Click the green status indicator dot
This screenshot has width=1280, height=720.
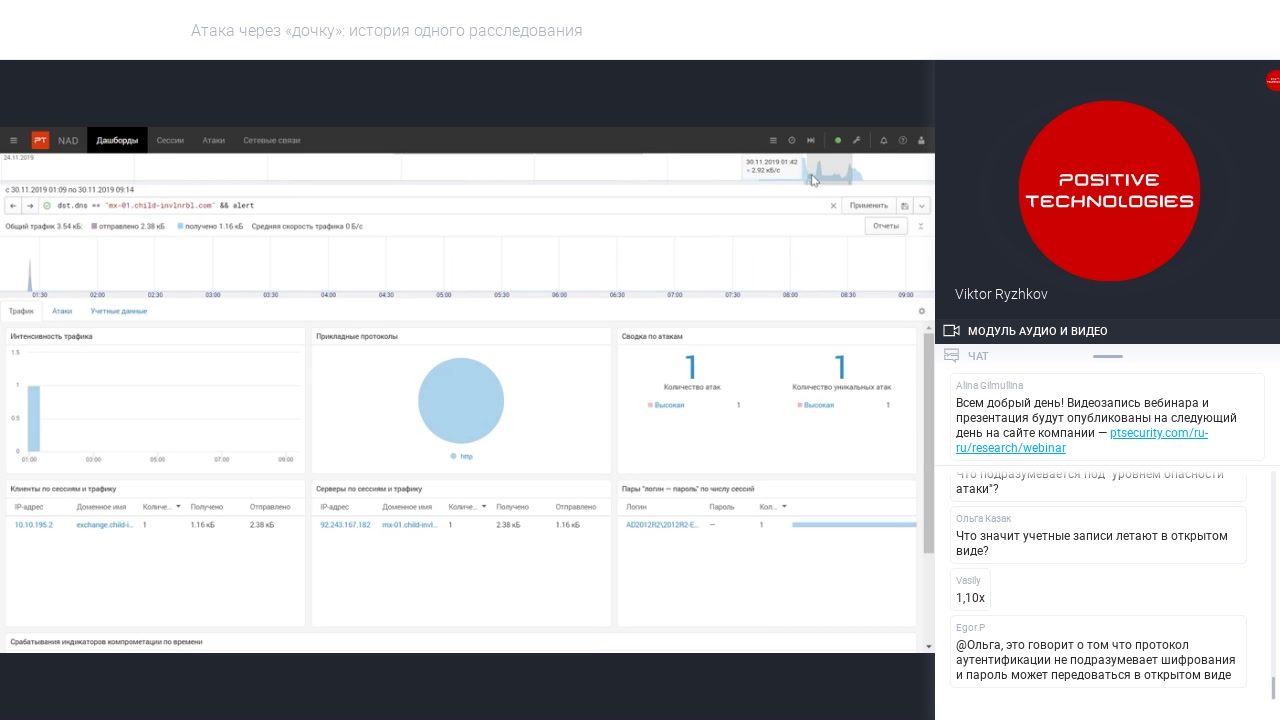point(838,140)
